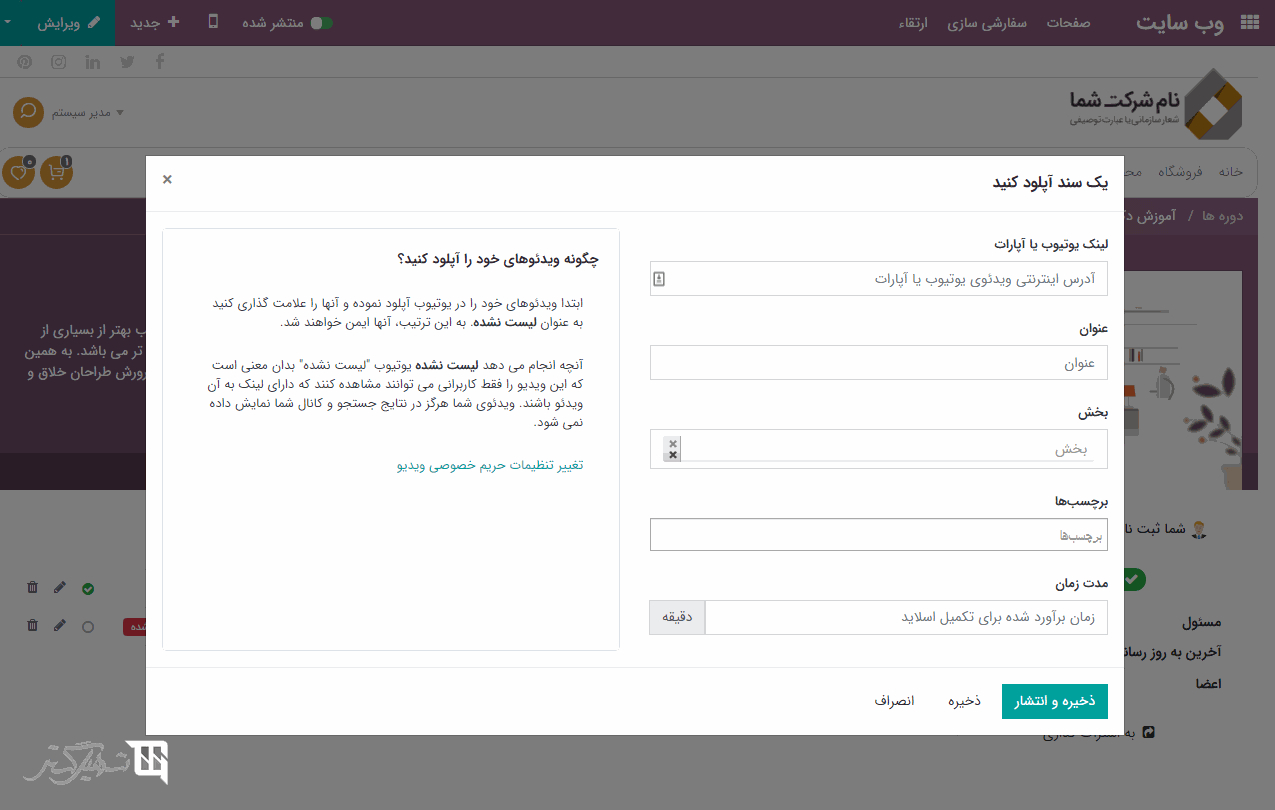This screenshot has height=810, width=1275.
Task: Open the shopping cart icon
Action: (56, 172)
